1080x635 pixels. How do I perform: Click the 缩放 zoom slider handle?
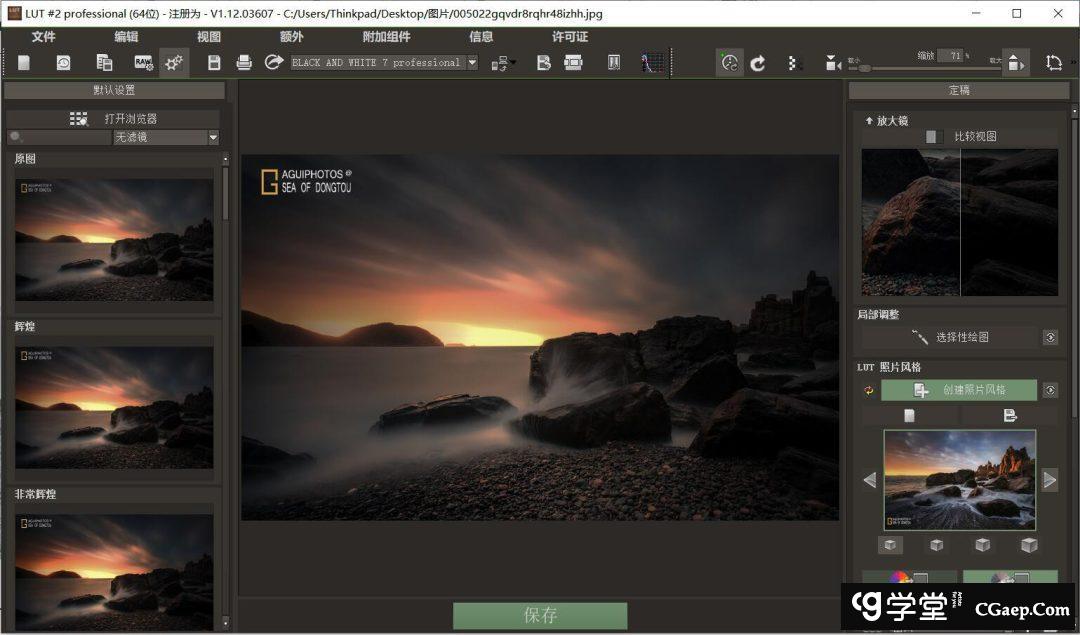tap(865, 68)
